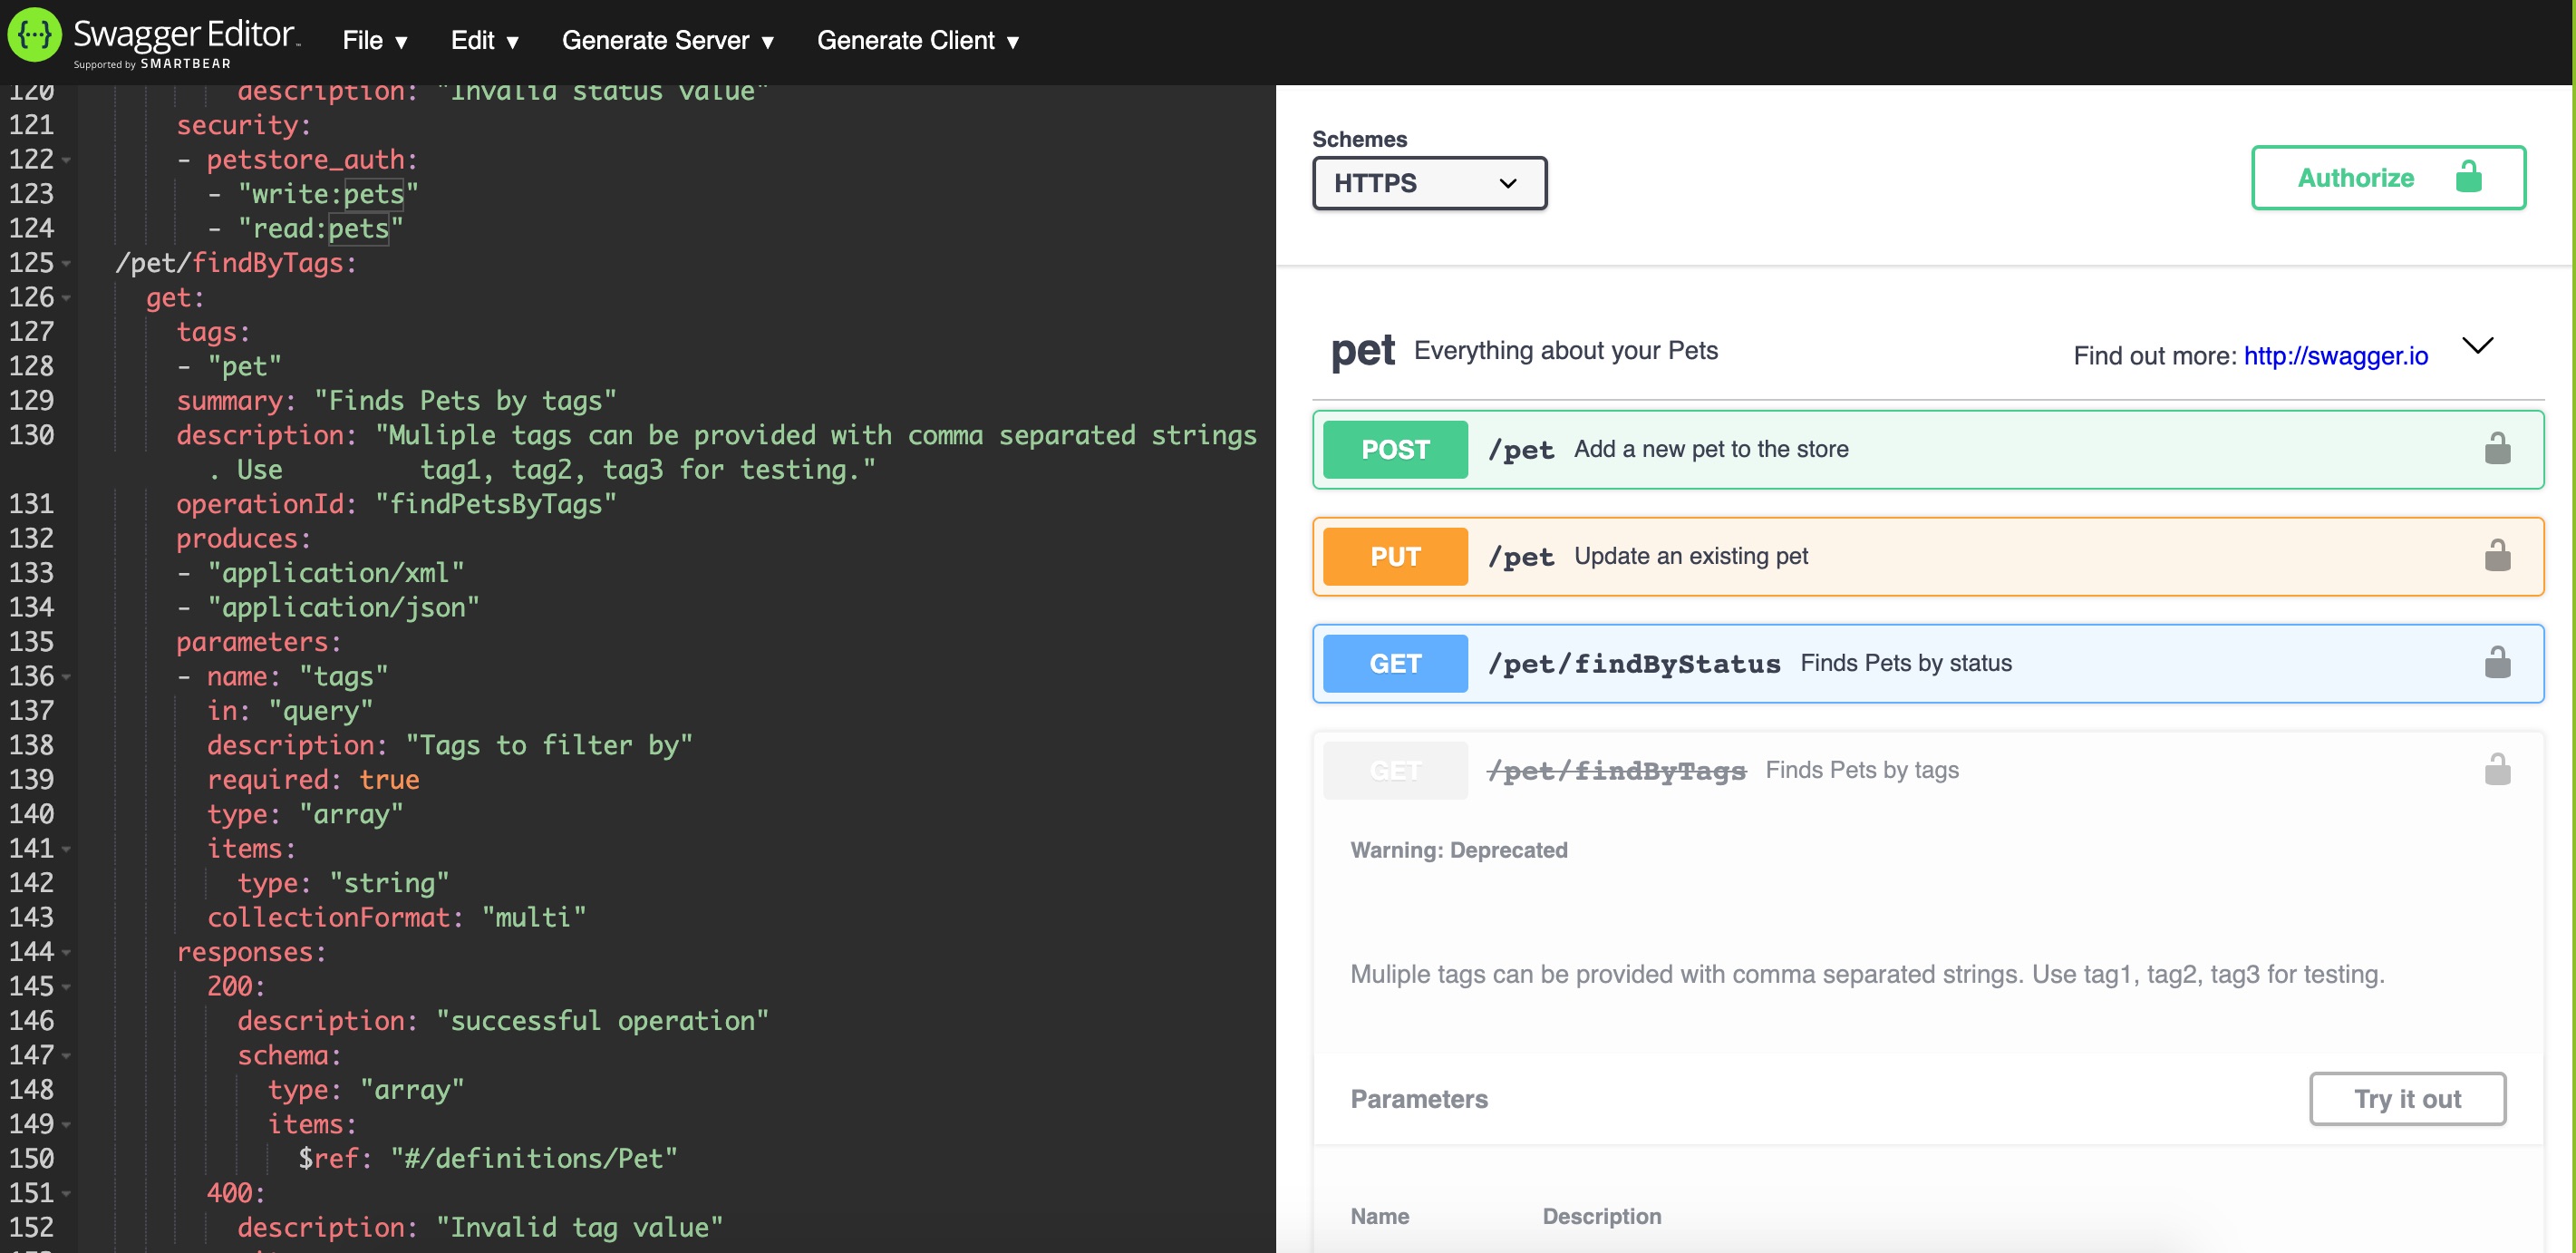Click the Try it out button
Image resolution: width=2576 pixels, height=1253 pixels.
2407,1099
